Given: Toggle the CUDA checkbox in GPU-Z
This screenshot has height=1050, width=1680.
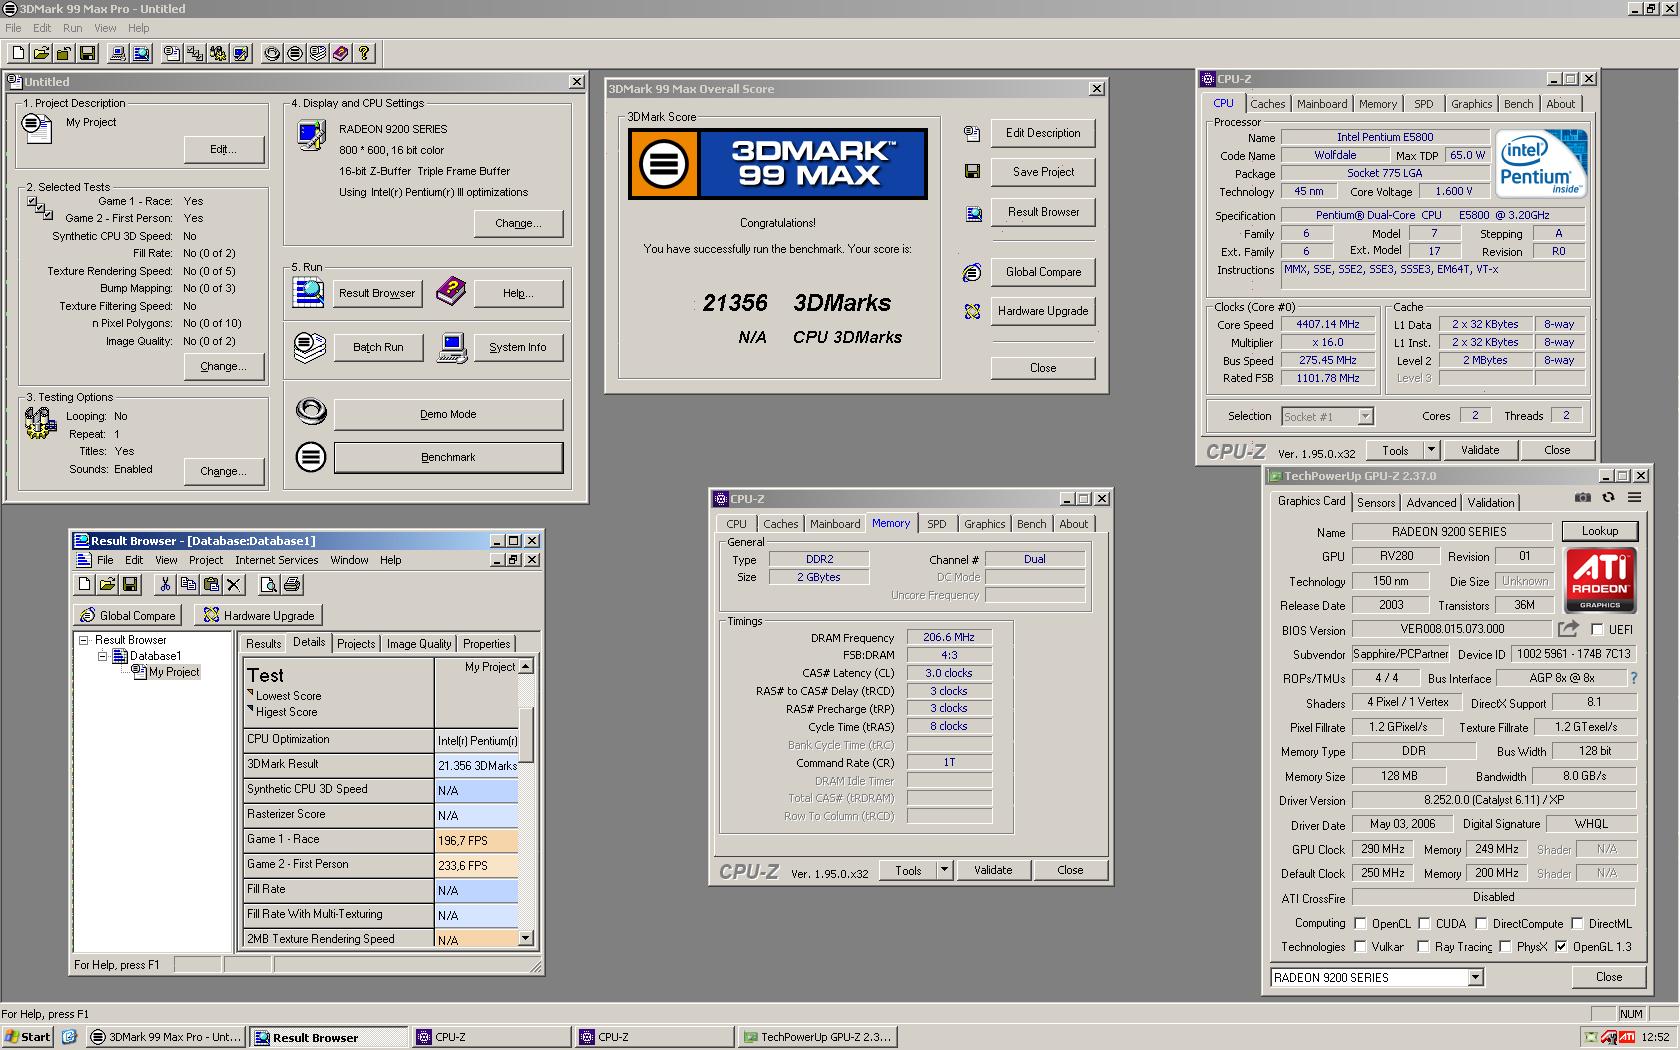Looking at the screenshot, I should (x=1424, y=923).
